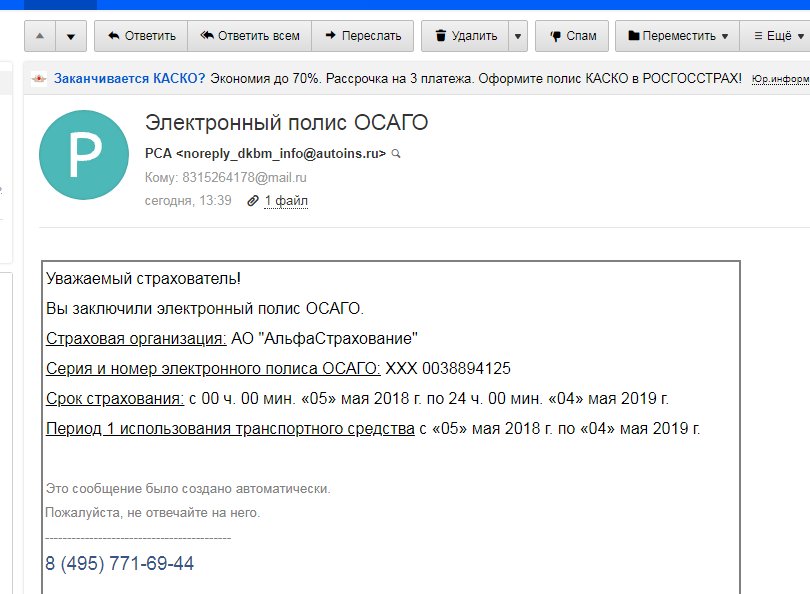Viewport: 810px width, 594px height.
Task: Click the phone number 8 (495) 771-69-44
Action: pos(119,563)
